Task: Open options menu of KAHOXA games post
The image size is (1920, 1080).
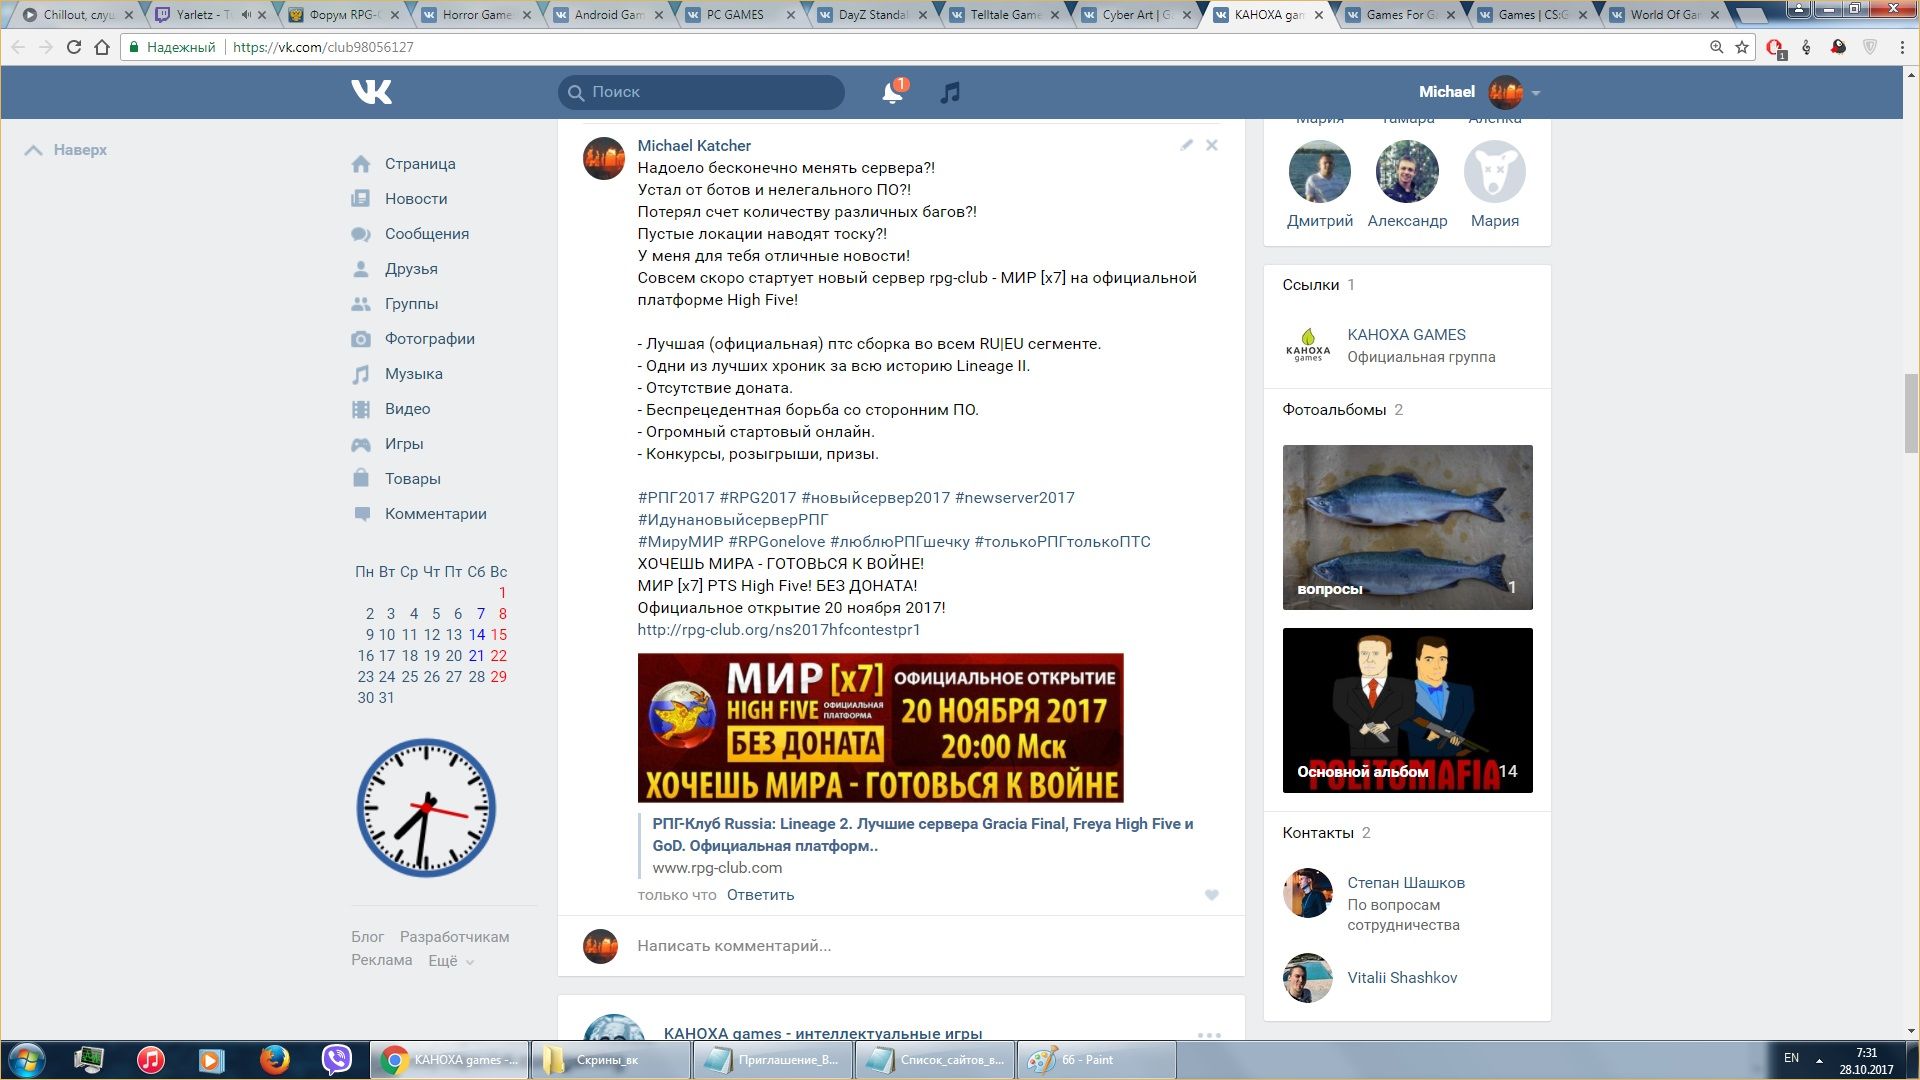Action: tap(1209, 1035)
